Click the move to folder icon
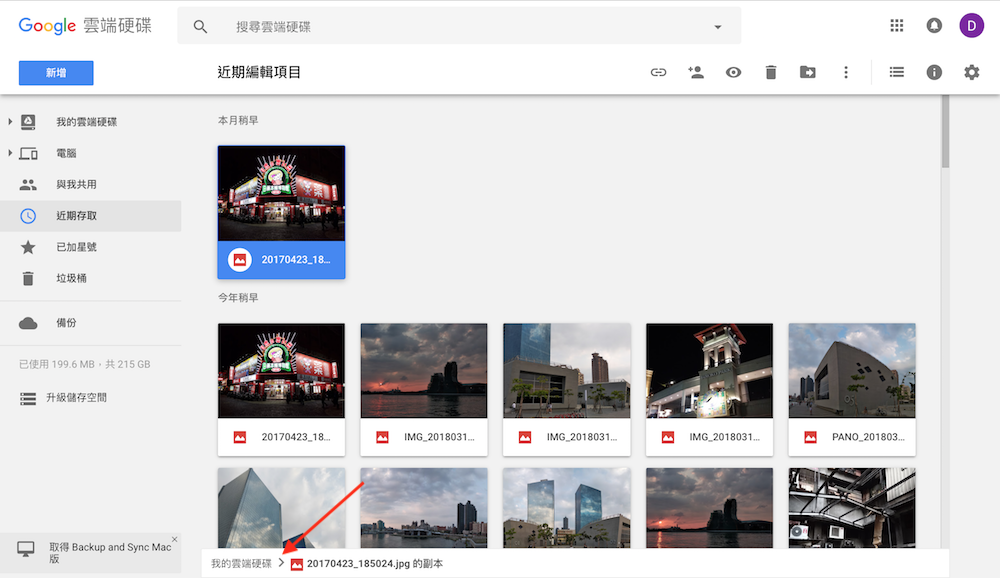This screenshot has height=578, width=1000. click(x=807, y=72)
